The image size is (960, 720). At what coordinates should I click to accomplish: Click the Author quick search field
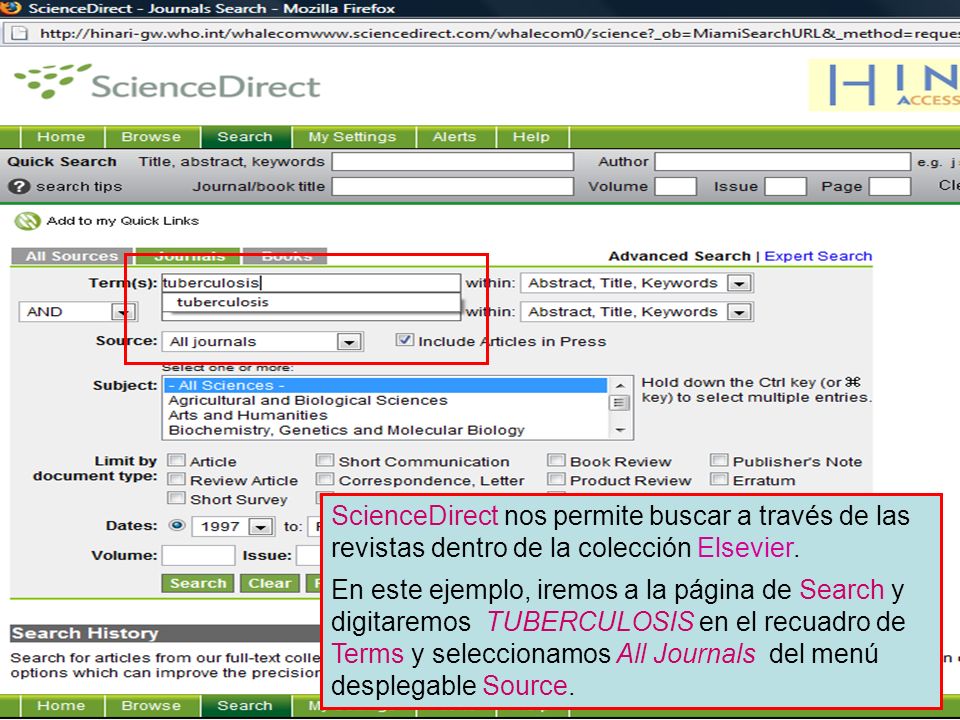(782, 162)
